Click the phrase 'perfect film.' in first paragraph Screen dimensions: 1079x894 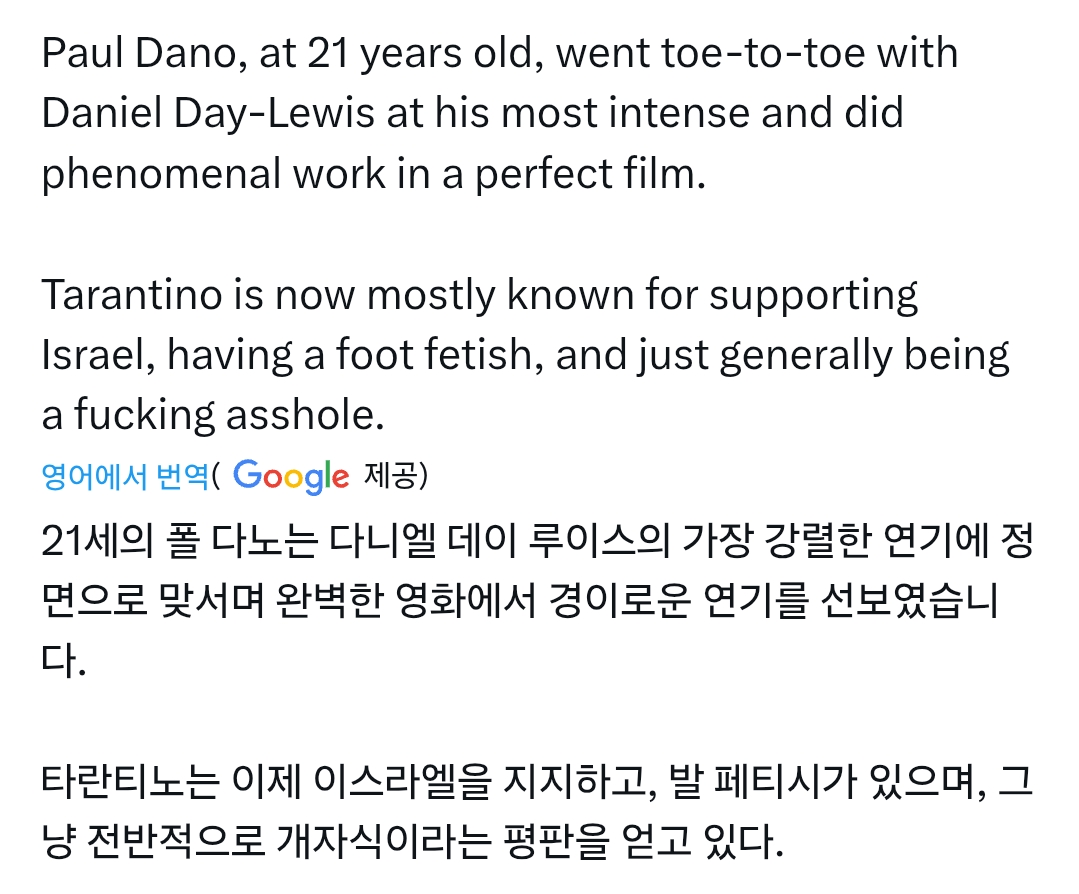(590, 174)
